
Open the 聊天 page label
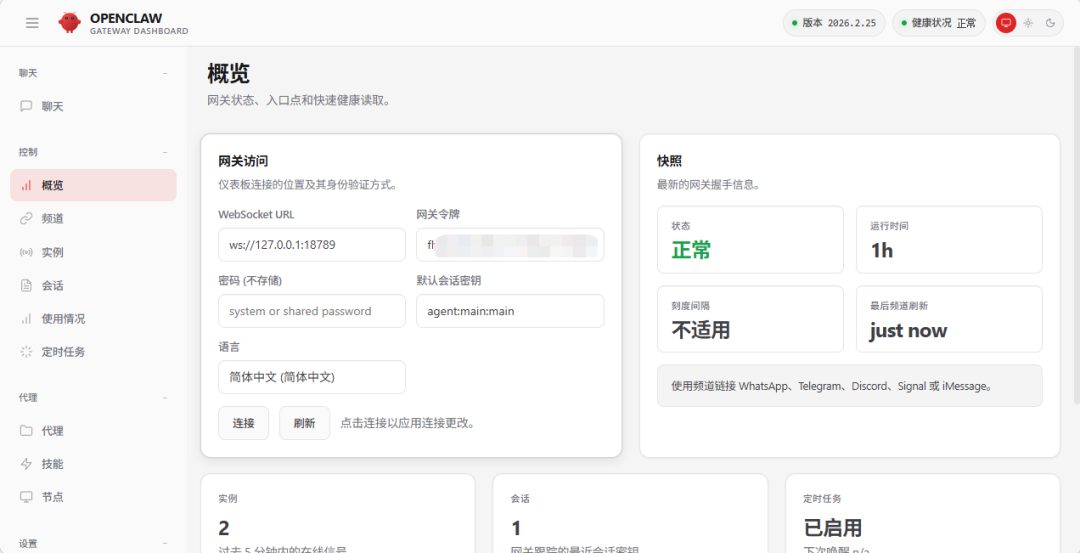(x=52, y=106)
